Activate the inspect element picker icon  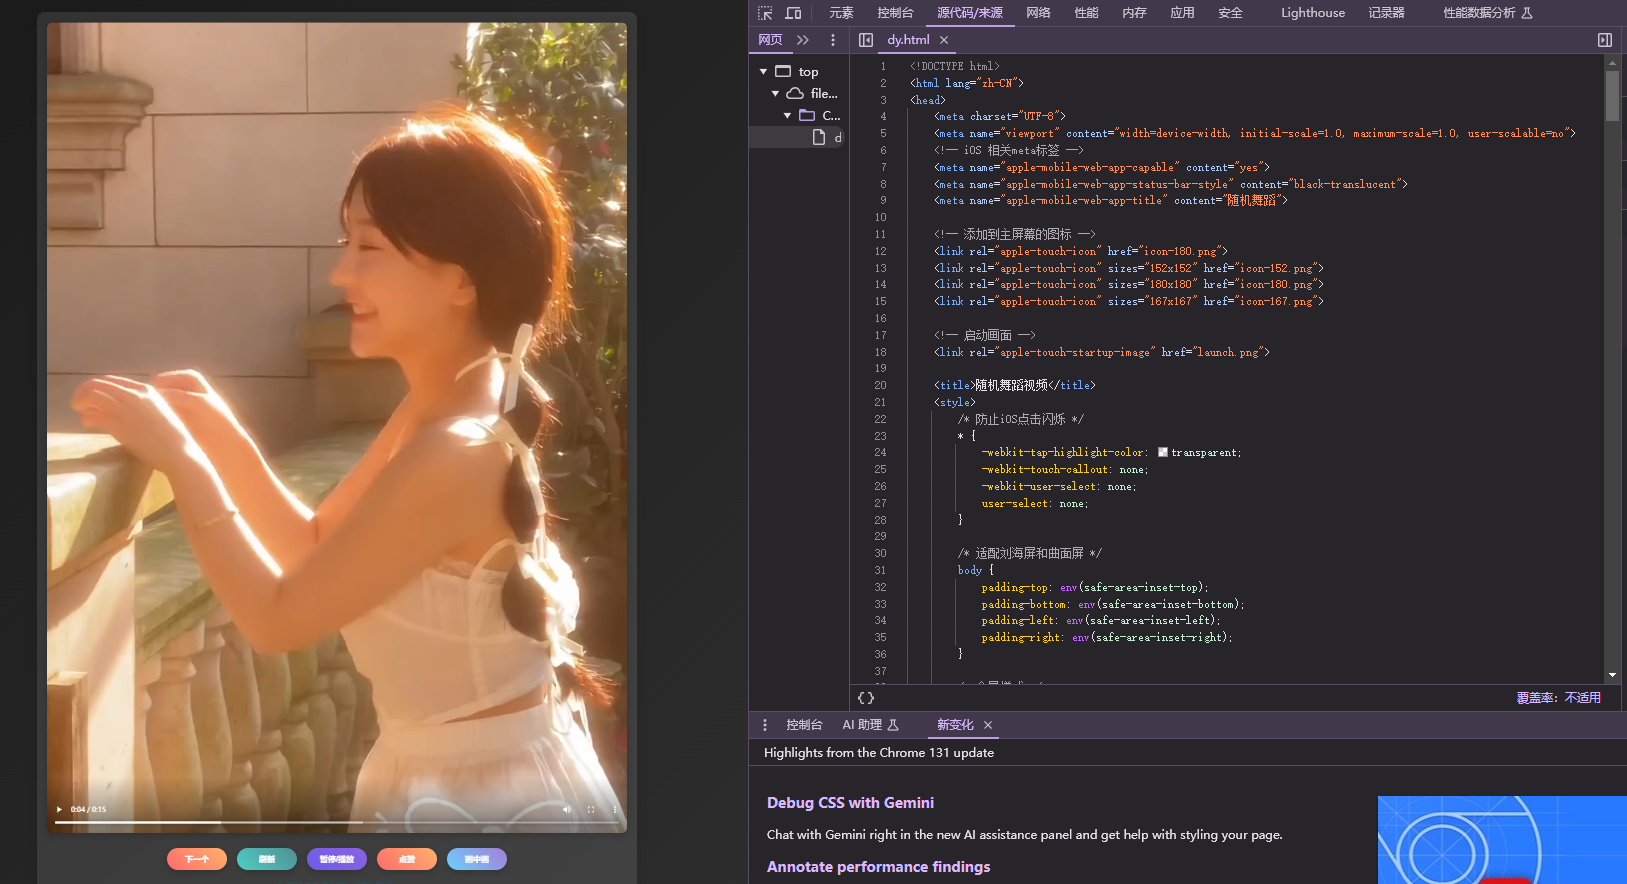coord(765,13)
